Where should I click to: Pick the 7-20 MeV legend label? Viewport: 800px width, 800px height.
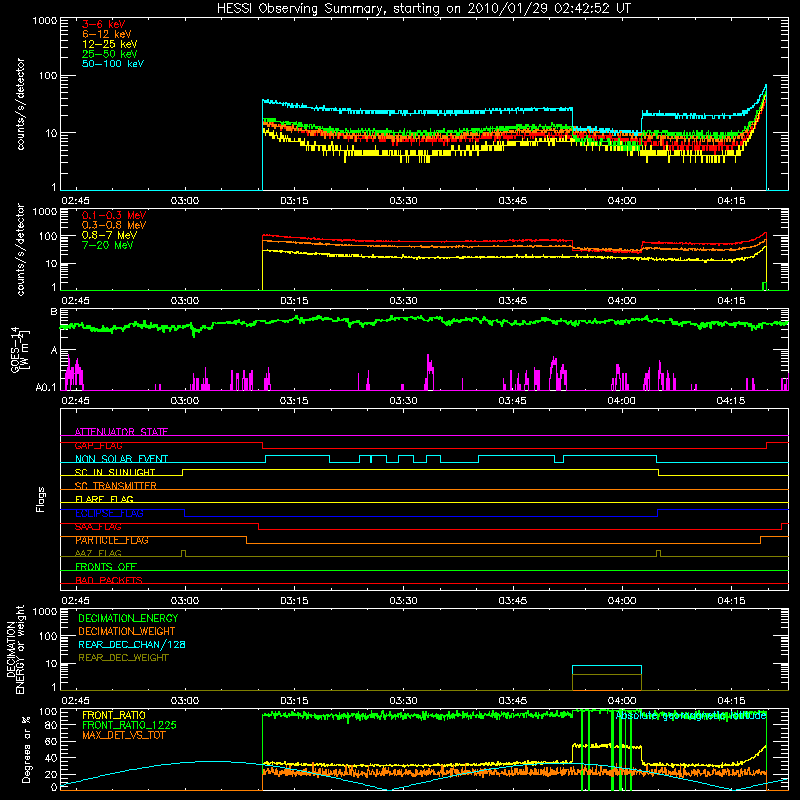tap(107, 245)
